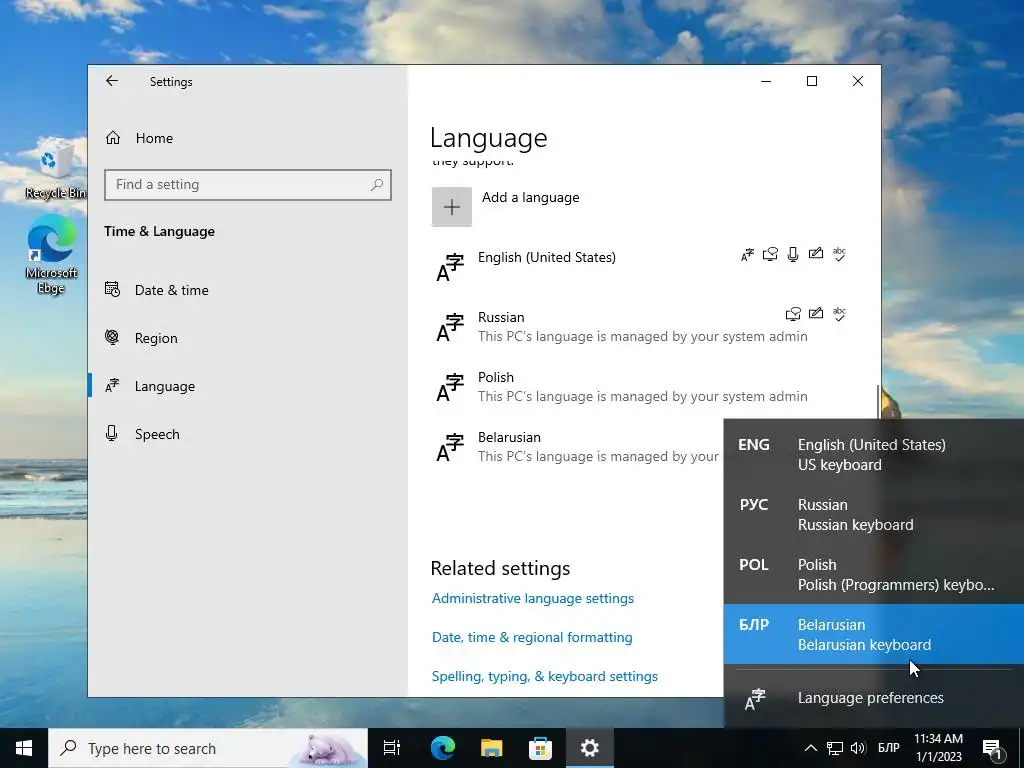This screenshot has height=768, width=1024.
Task: Click the Settings window scrollbar
Action: (878, 402)
